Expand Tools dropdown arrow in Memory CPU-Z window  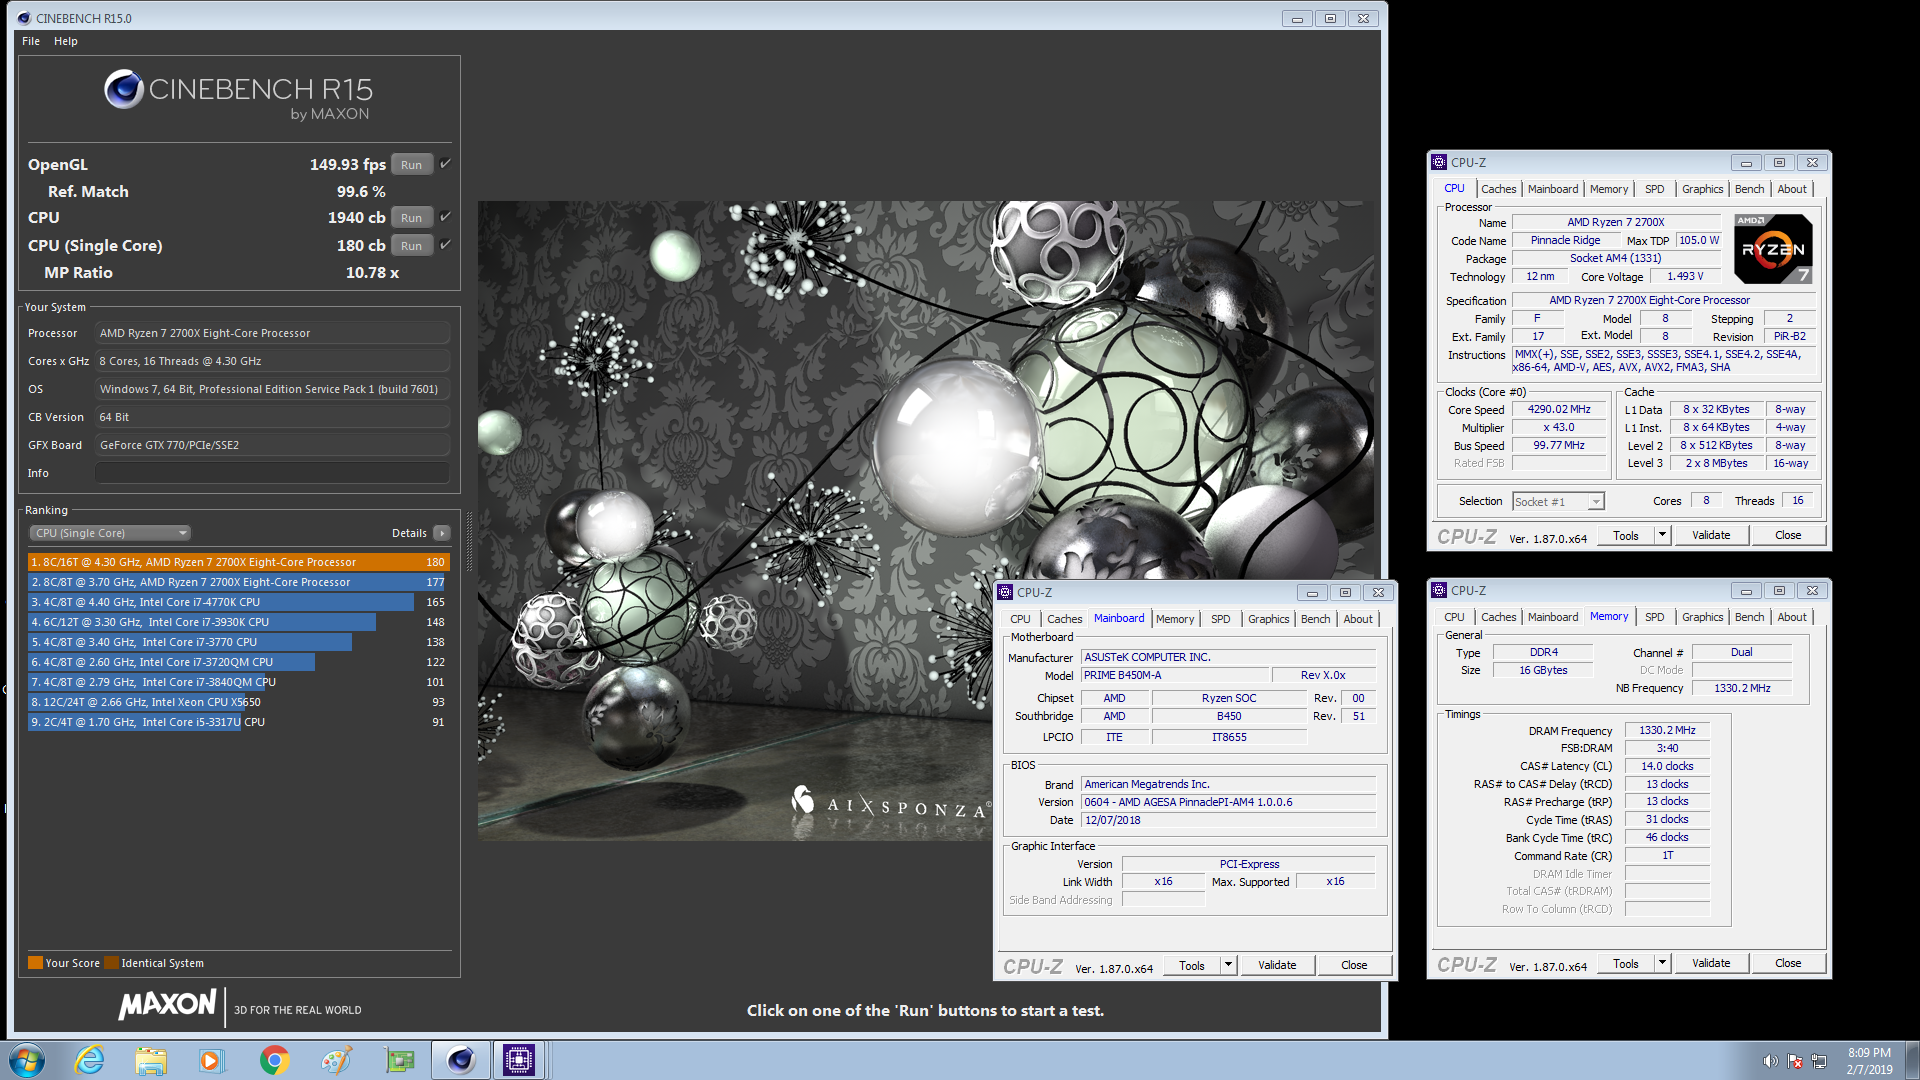1662,964
